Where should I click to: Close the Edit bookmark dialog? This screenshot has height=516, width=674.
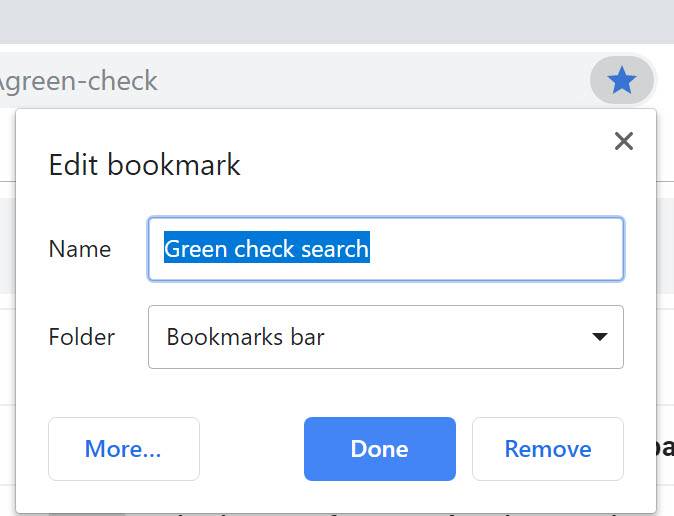click(624, 141)
